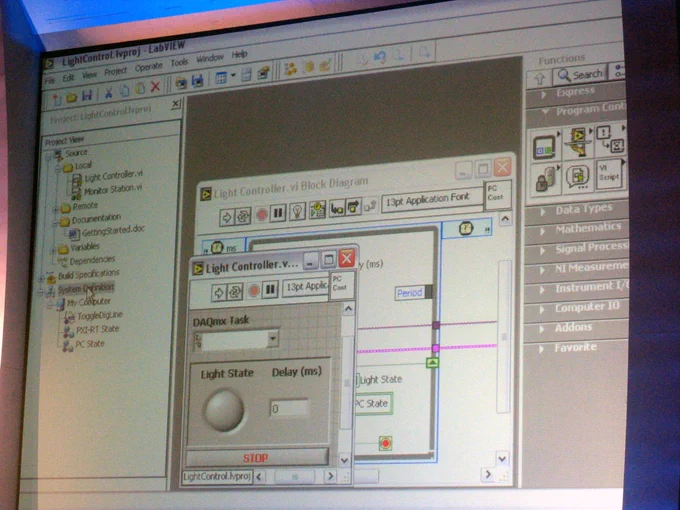The image size is (680, 510).
Task: Expand the Signal Processing palette category
Action: click(543, 250)
